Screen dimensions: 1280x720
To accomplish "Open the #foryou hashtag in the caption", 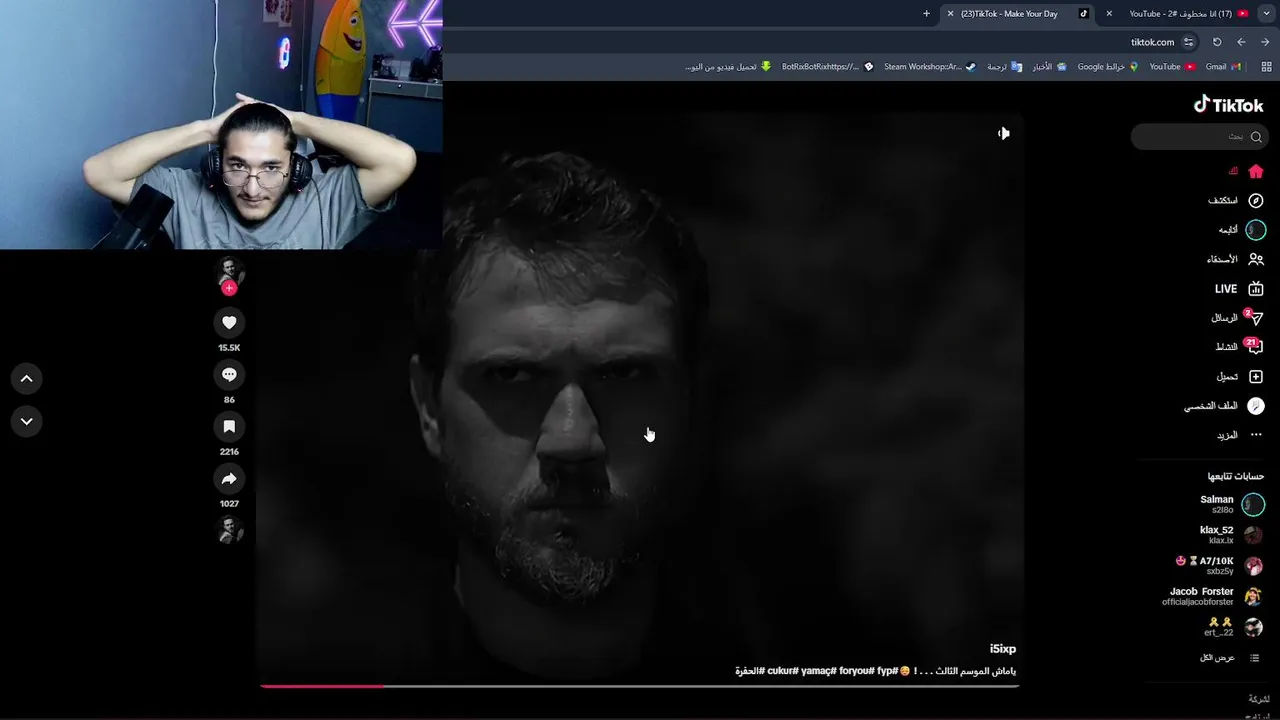I will (856, 671).
